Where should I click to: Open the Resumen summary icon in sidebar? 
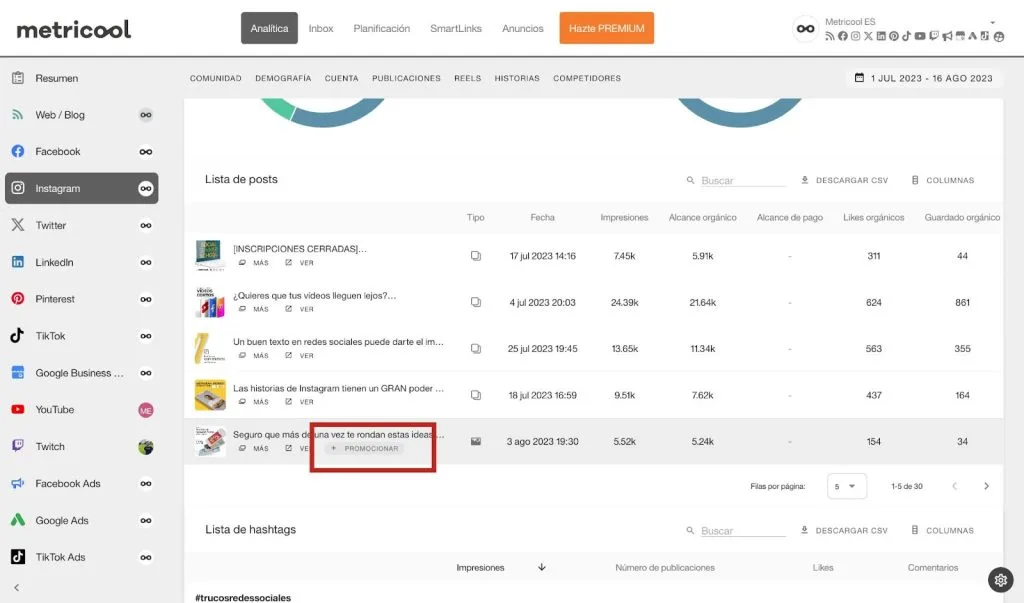click(x=18, y=78)
